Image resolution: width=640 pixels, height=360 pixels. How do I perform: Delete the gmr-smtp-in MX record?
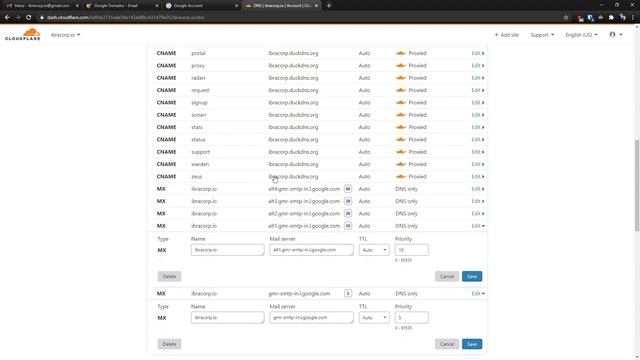169,344
